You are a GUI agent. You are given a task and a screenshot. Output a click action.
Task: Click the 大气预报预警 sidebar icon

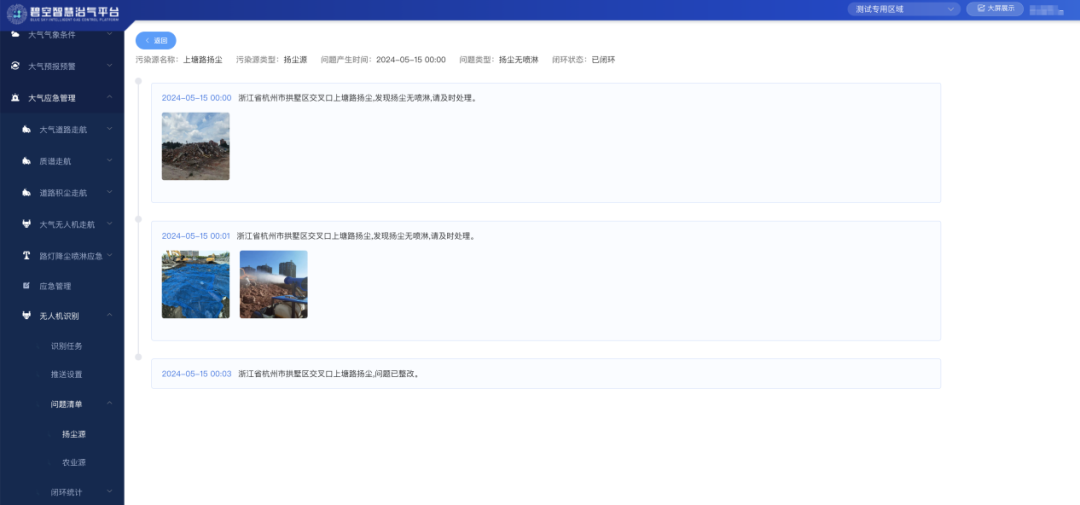15,66
